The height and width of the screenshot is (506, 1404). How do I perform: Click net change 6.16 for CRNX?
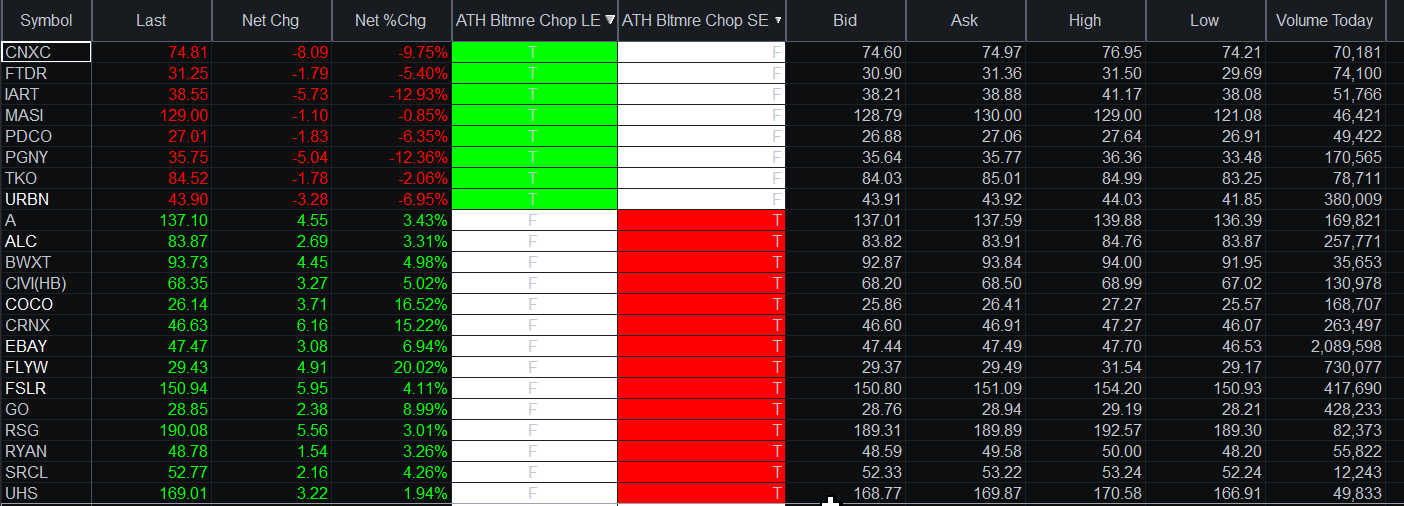[x=312, y=325]
